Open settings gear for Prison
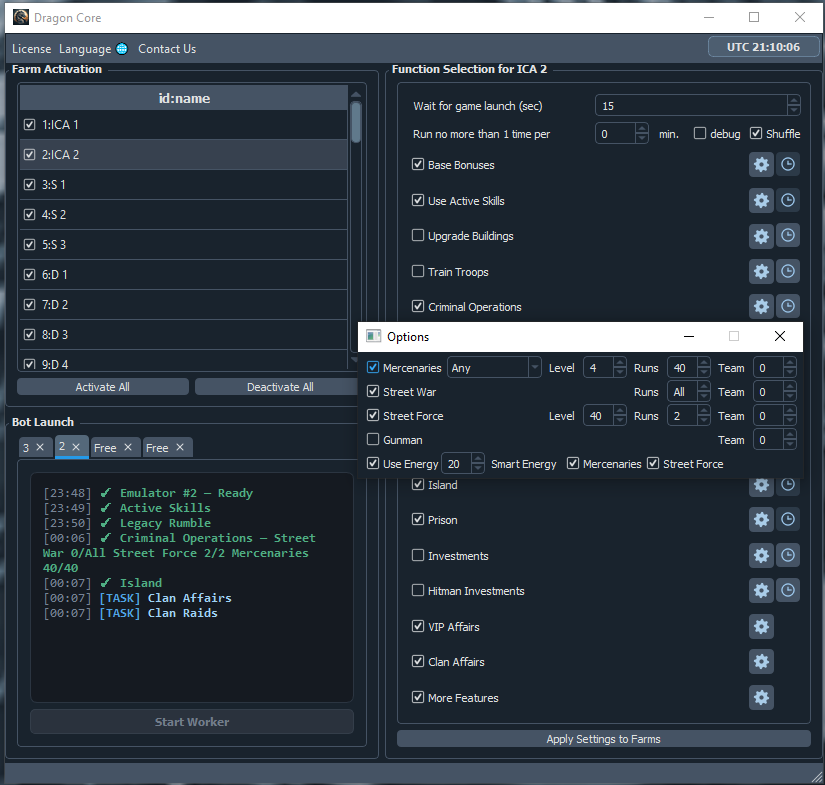825x785 pixels. [x=761, y=520]
